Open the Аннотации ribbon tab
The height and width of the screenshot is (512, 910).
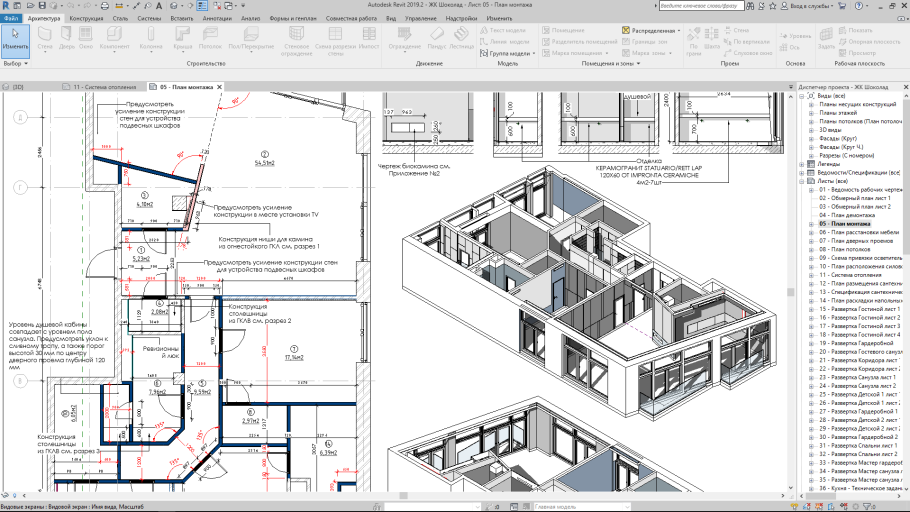click(217, 18)
